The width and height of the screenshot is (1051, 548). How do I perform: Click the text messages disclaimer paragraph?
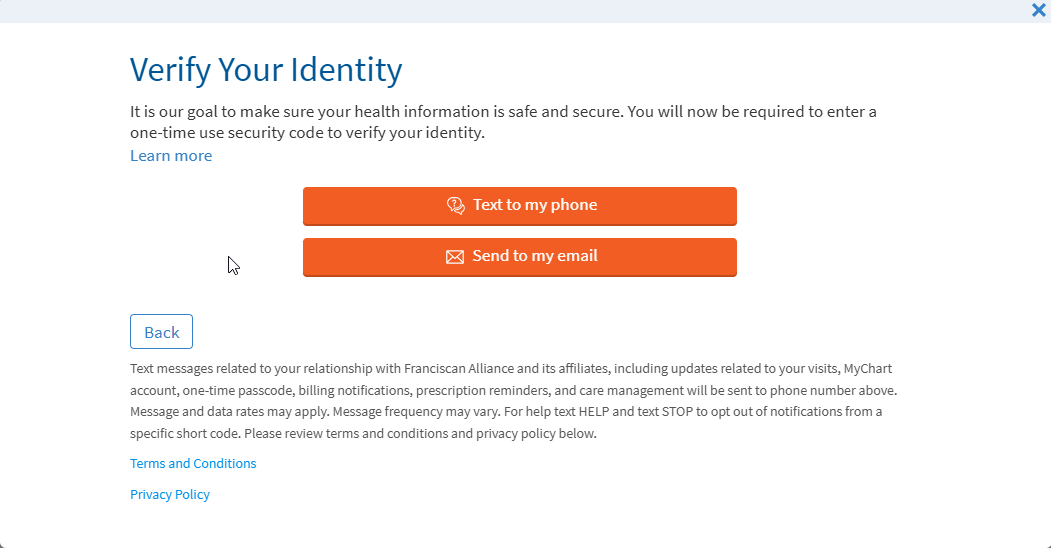pyautogui.click(x=513, y=401)
